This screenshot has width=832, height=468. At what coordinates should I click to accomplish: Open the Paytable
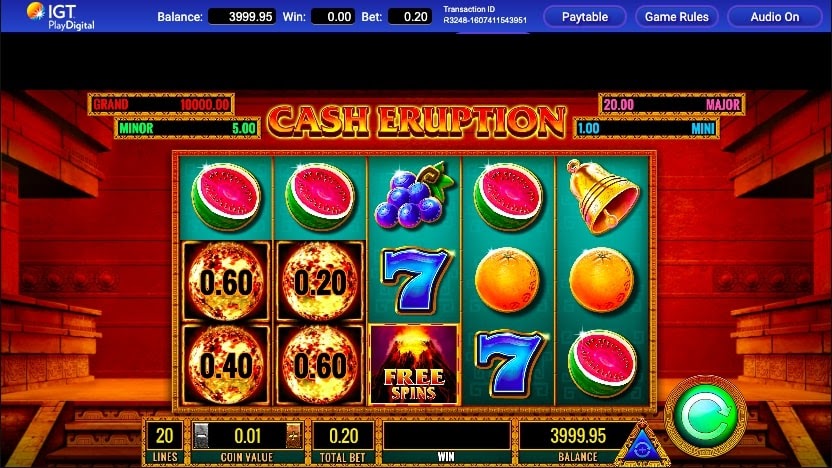585,17
